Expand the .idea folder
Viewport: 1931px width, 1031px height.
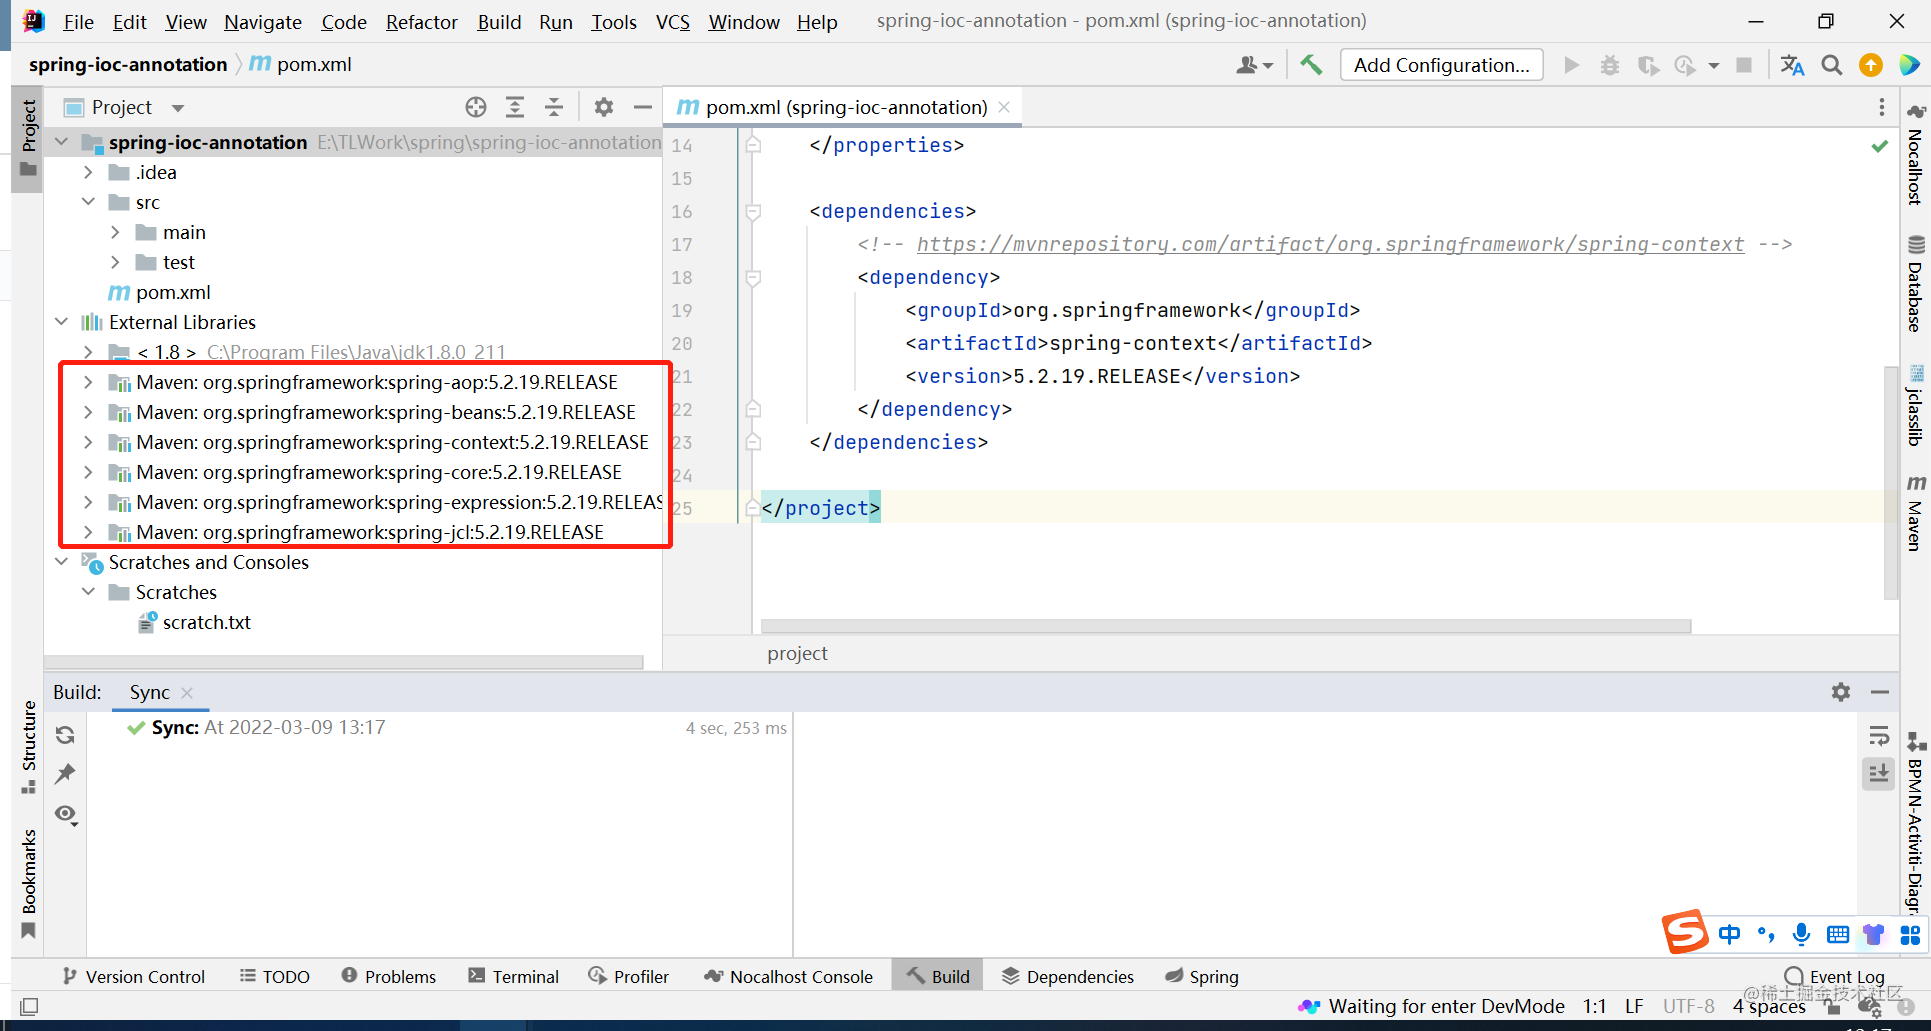coord(88,172)
